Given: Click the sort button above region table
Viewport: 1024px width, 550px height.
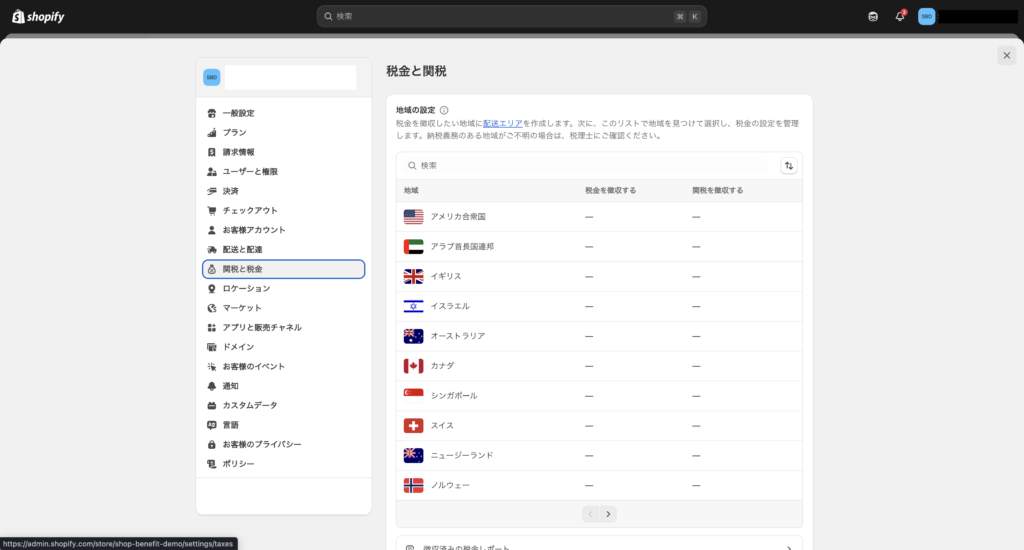Looking at the screenshot, I should tap(789, 166).
